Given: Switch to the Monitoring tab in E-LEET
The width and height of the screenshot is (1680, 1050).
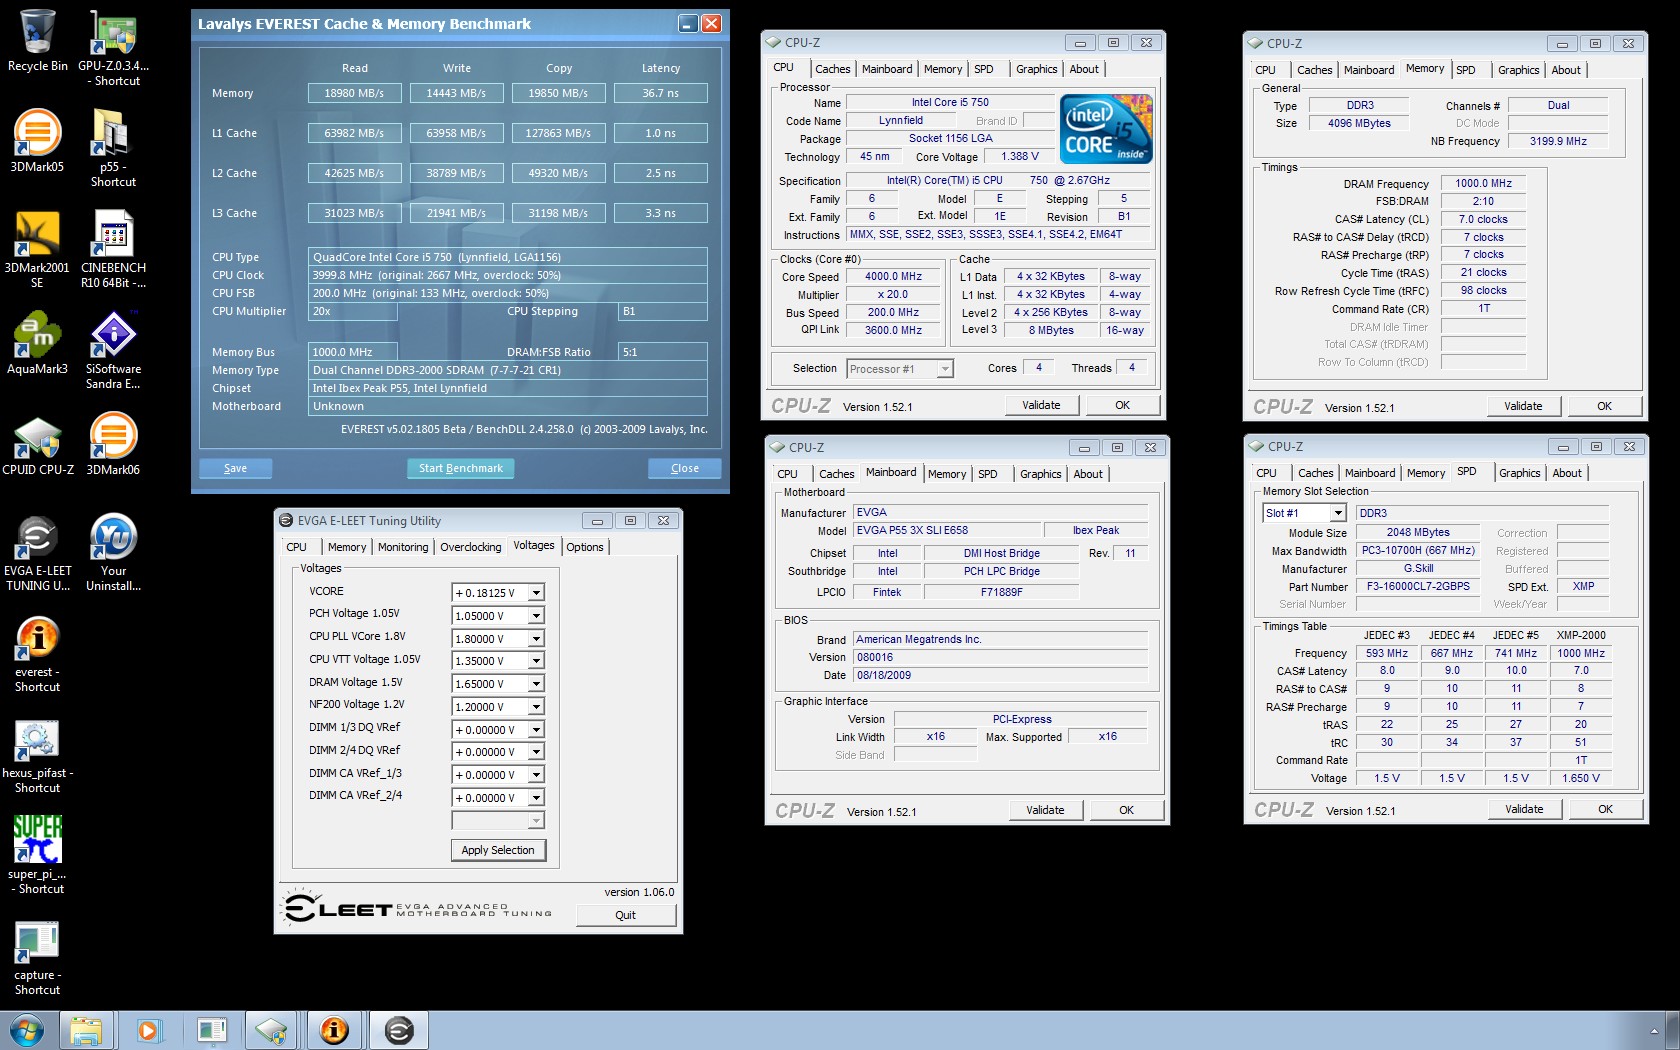Looking at the screenshot, I should [x=403, y=547].
